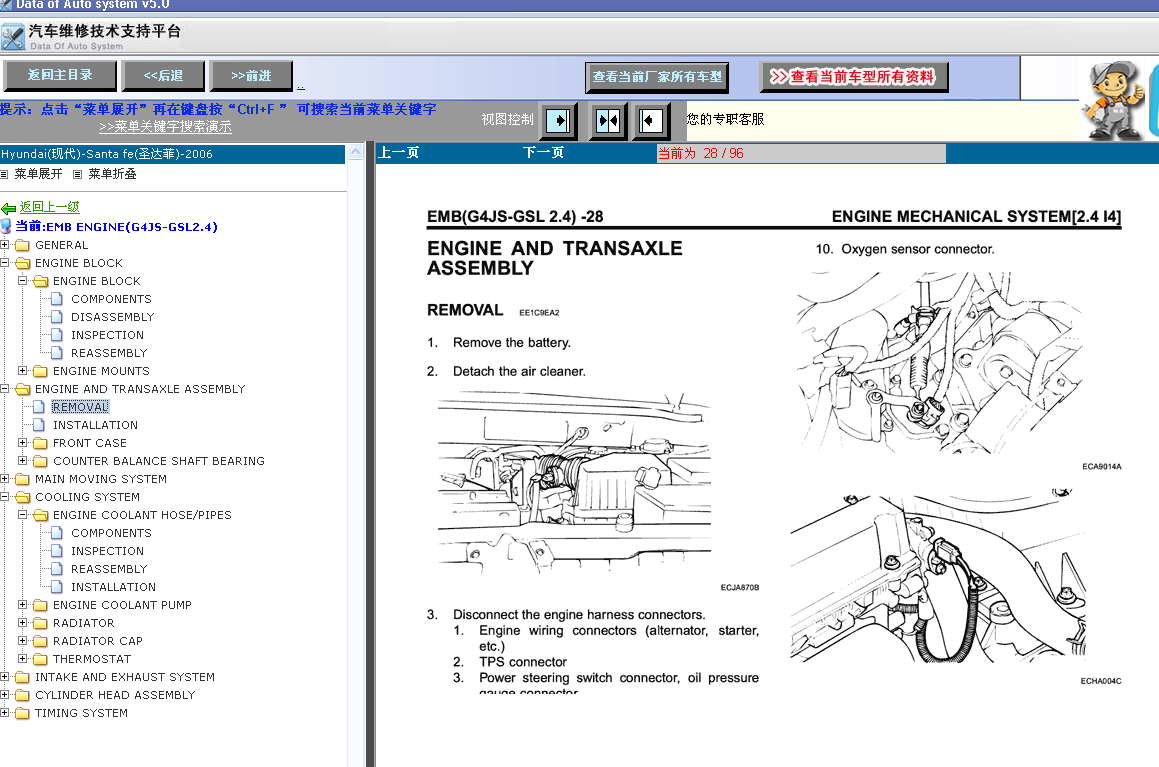Click the page indicator field 28 / 96
The height and width of the screenshot is (767, 1159).
click(801, 154)
